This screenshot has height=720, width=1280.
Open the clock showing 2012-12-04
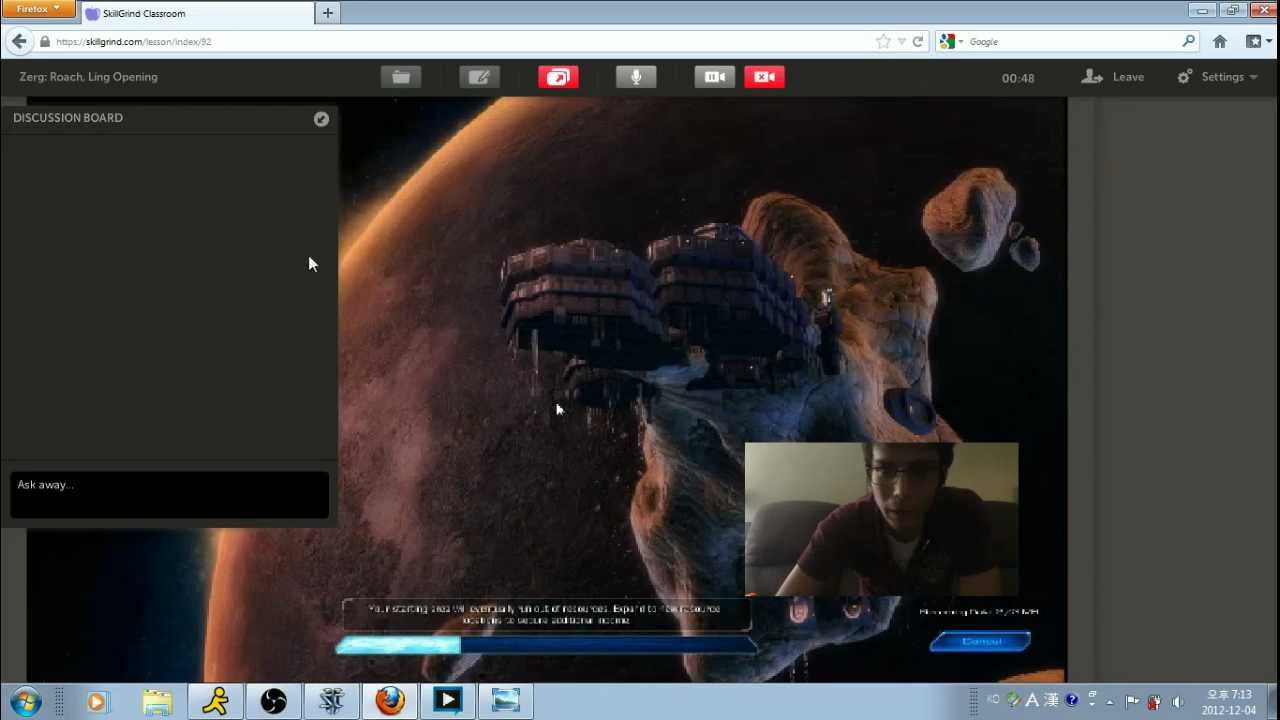click(1229, 702)
